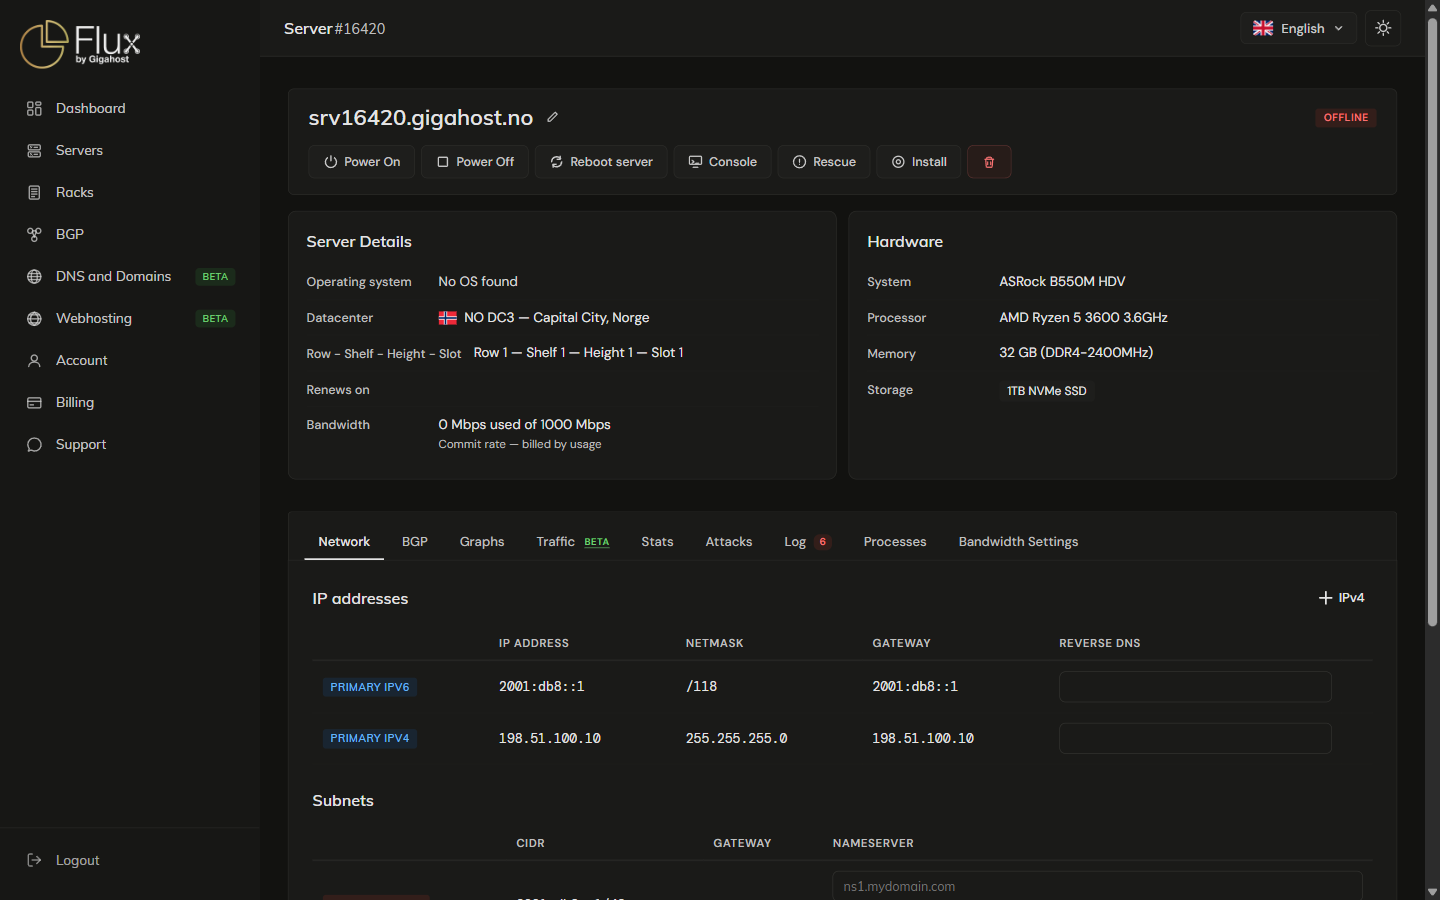Click the Flux by Gigahost logo
Image resolution: width=1440 pixels, height=900 pixels.
tap(80, 44)
